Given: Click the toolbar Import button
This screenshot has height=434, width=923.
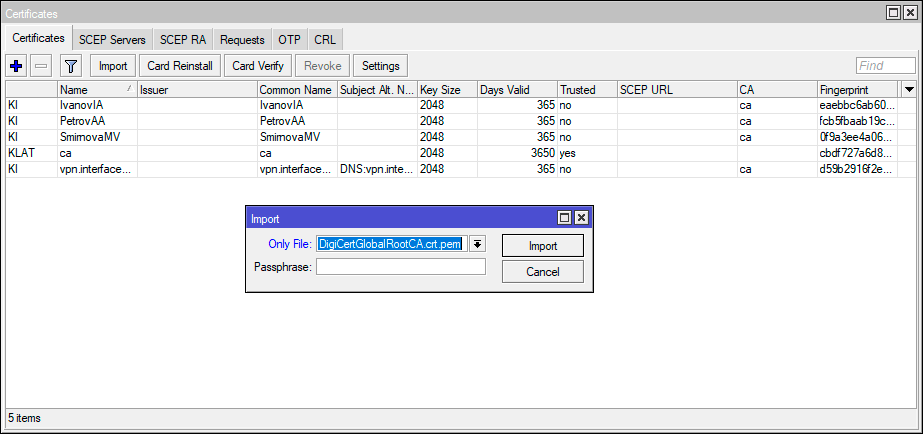Looking at the screenshot, I should coord(113,66).
